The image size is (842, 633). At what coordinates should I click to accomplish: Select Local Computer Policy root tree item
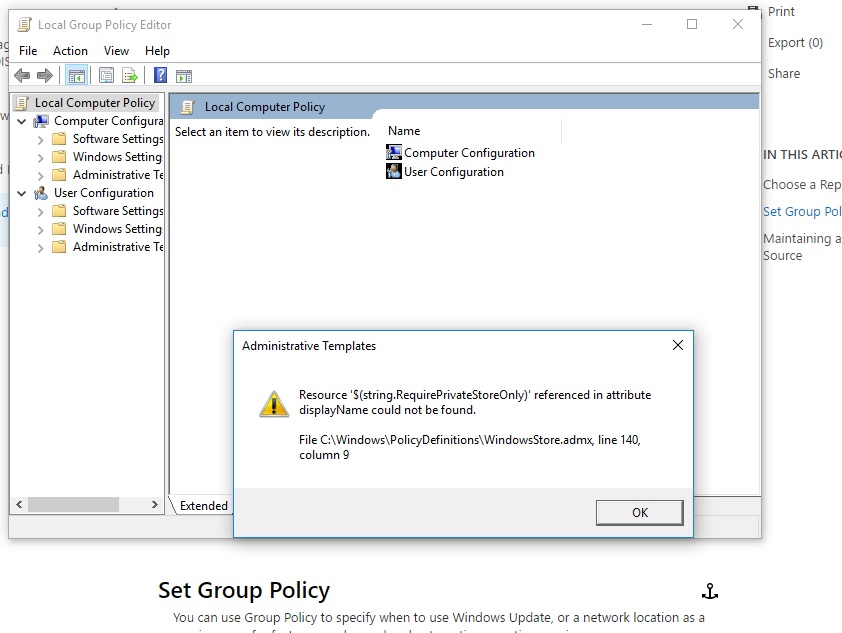95,103
